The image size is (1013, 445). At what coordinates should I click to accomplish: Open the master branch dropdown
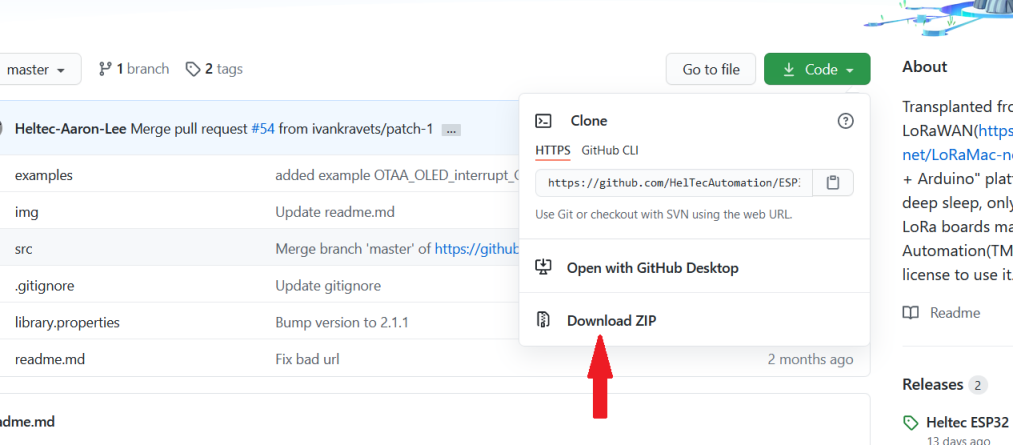point(36,69)
